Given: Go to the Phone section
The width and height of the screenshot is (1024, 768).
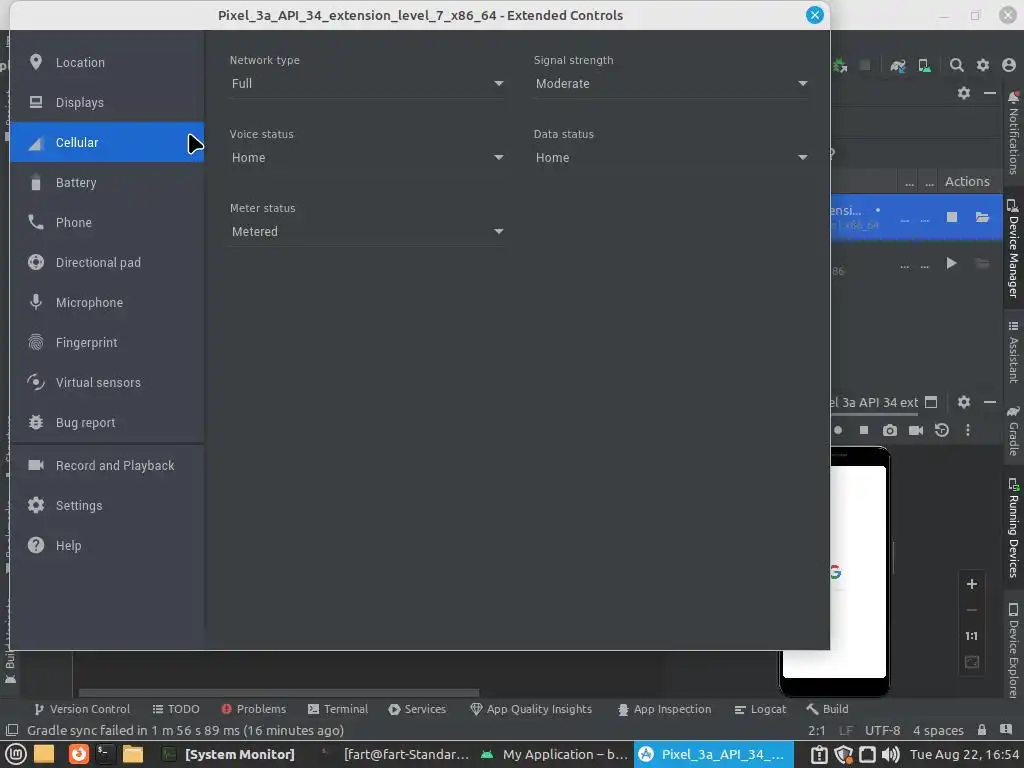Looking at the screenshot, I should click(x=107, y=222).
